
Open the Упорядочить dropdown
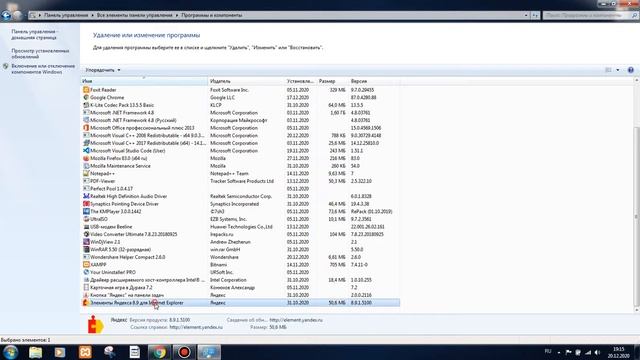coord(103,70)
